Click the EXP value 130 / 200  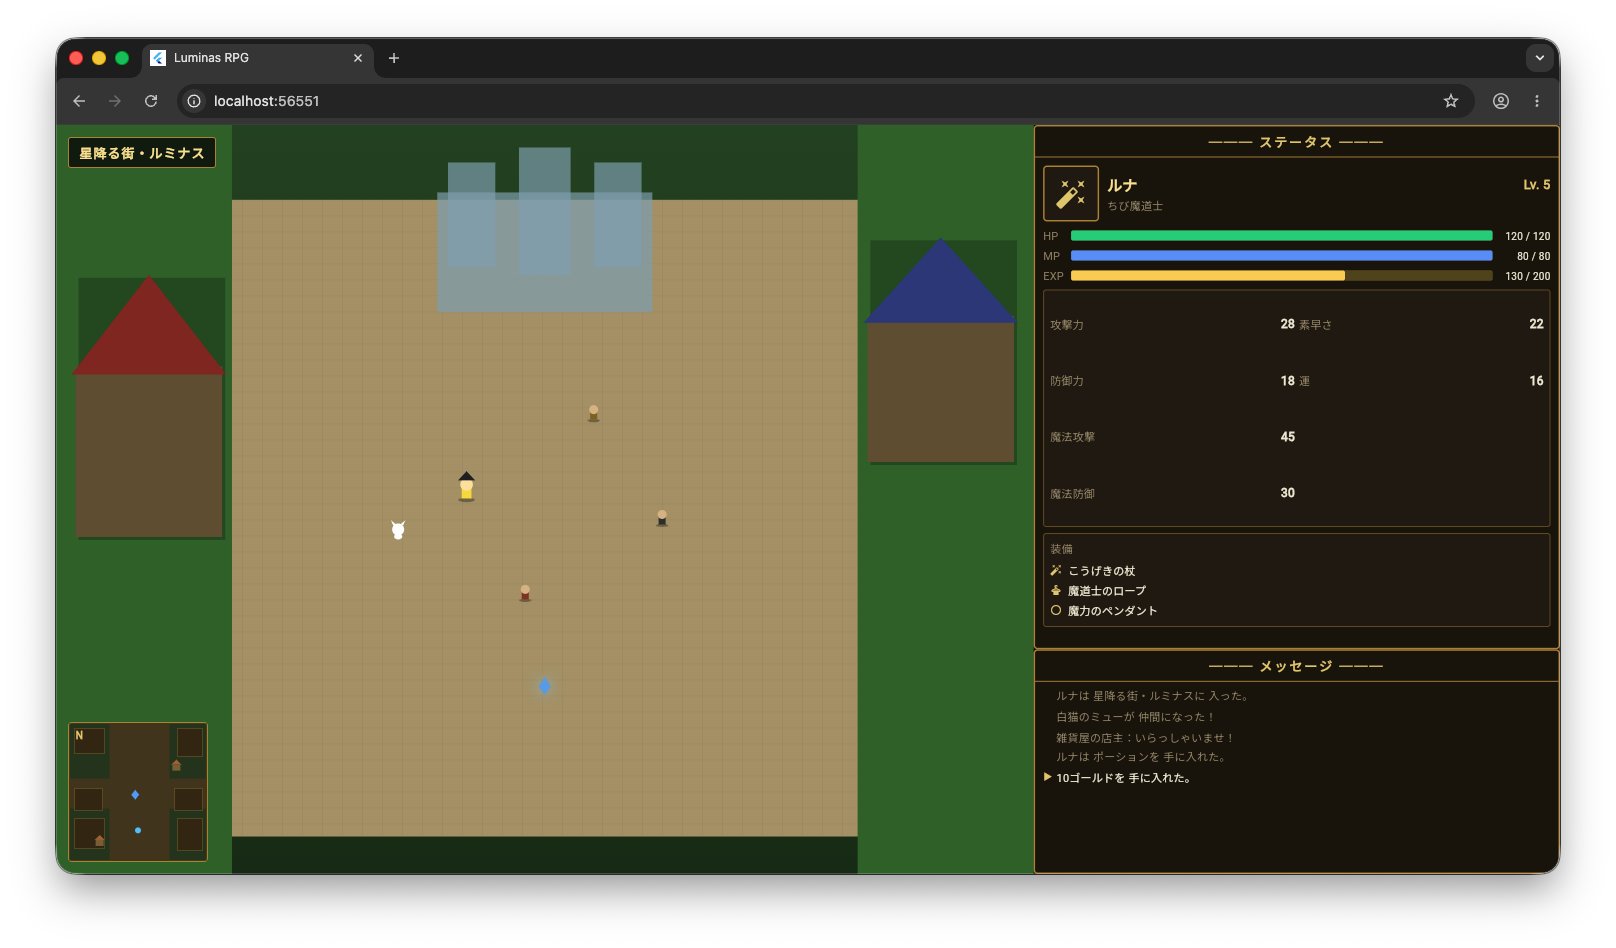click(1527, 276)
